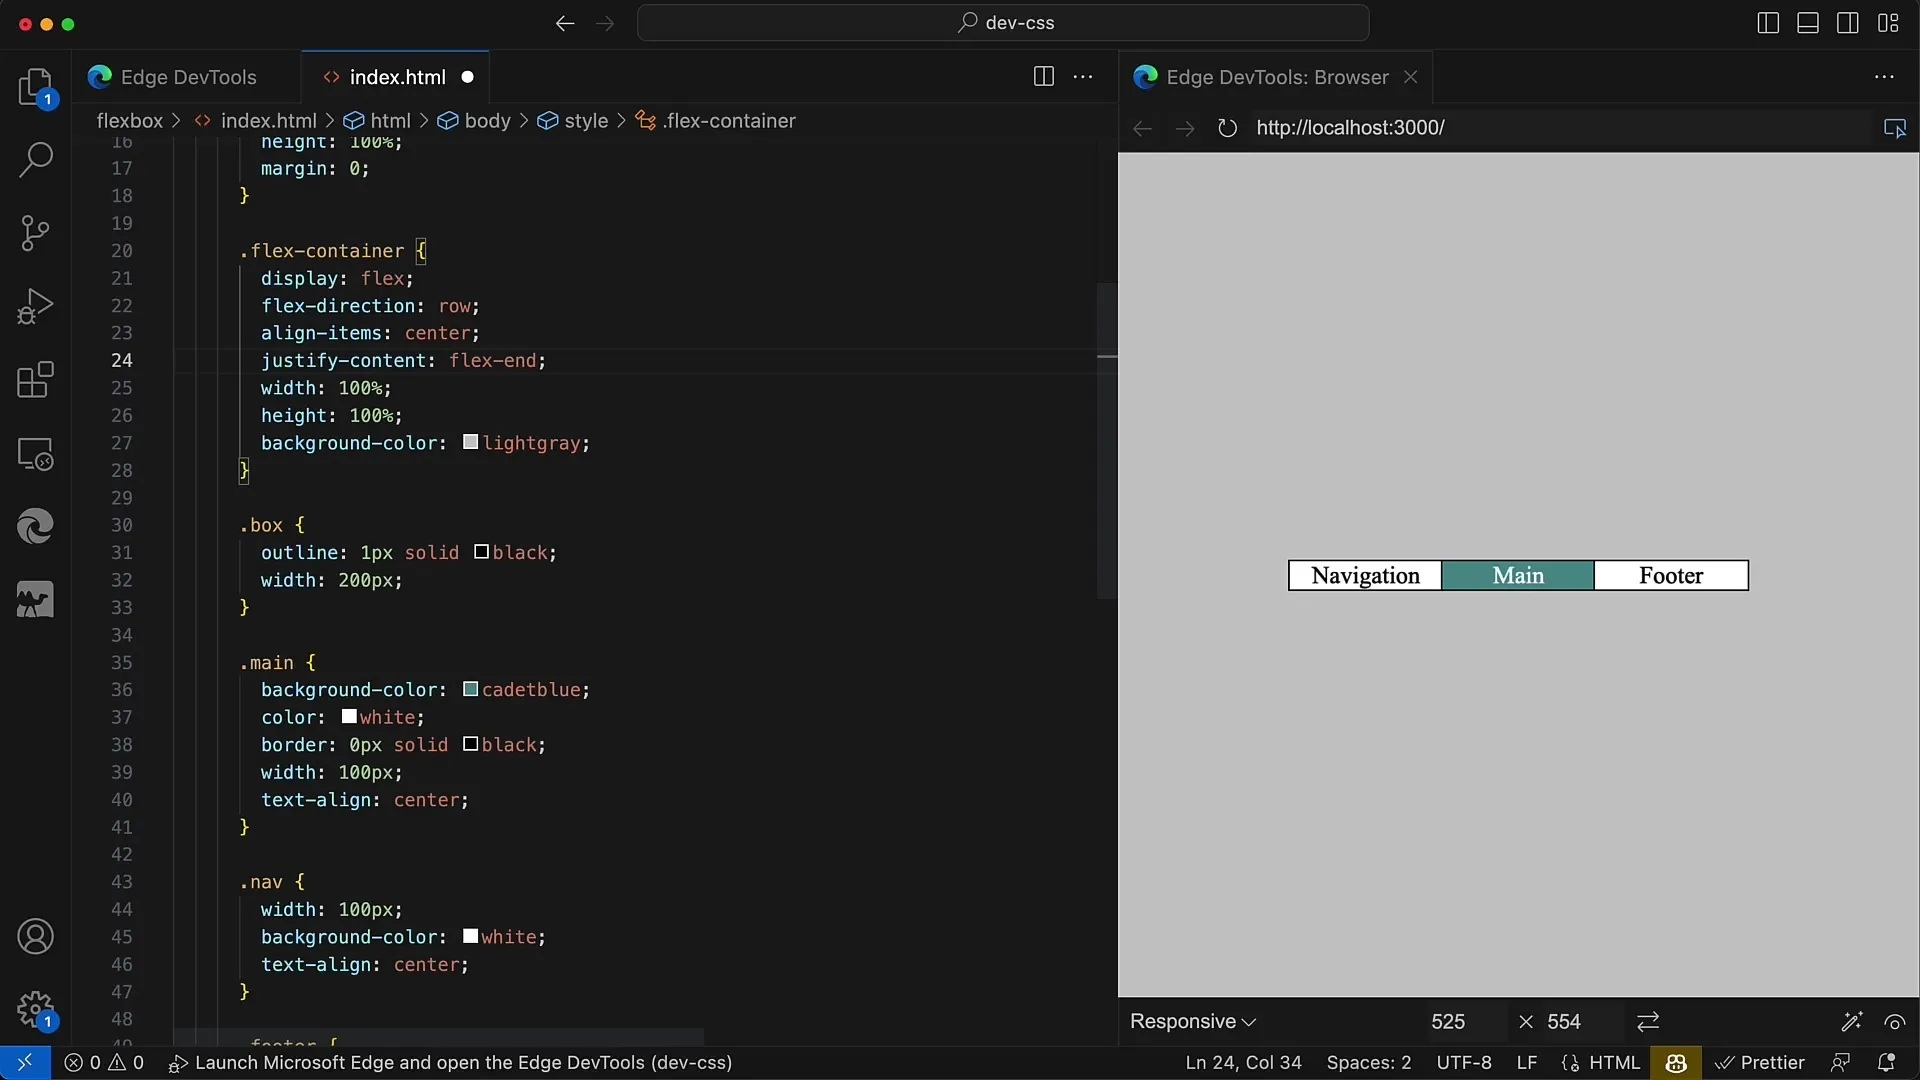Expand the style breadcrumb segment
The image size is (1920, 1080).
tap(587, 120)
